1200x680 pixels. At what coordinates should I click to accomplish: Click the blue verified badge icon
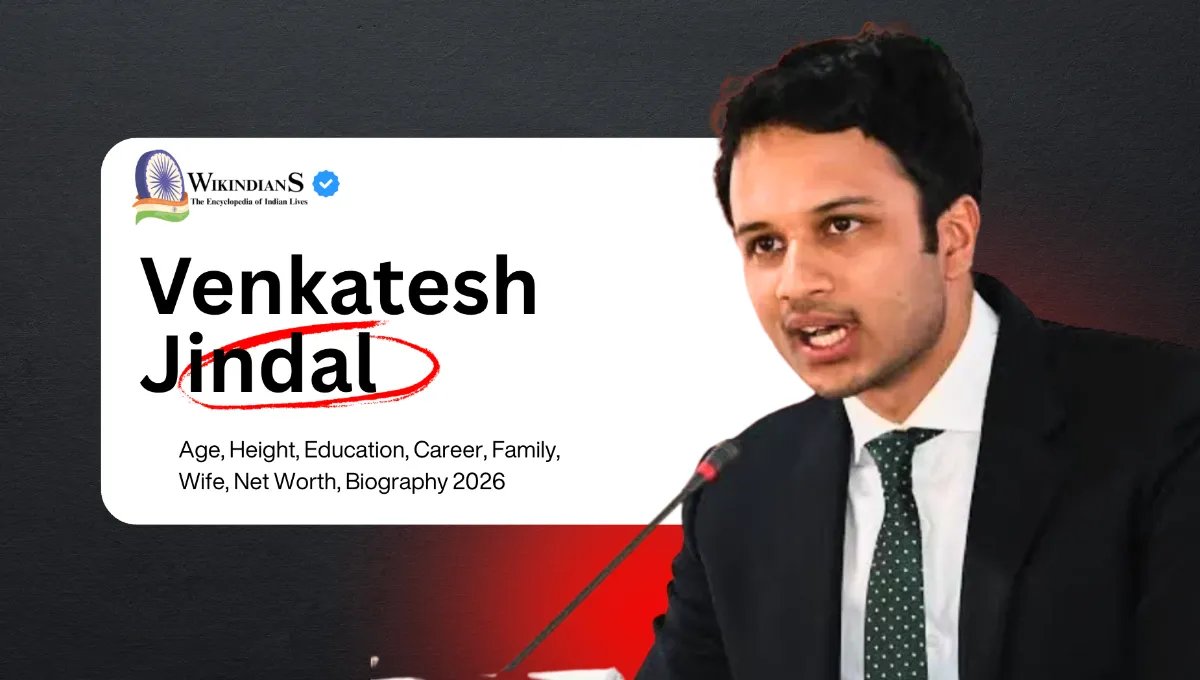click(x=326, y=184)
